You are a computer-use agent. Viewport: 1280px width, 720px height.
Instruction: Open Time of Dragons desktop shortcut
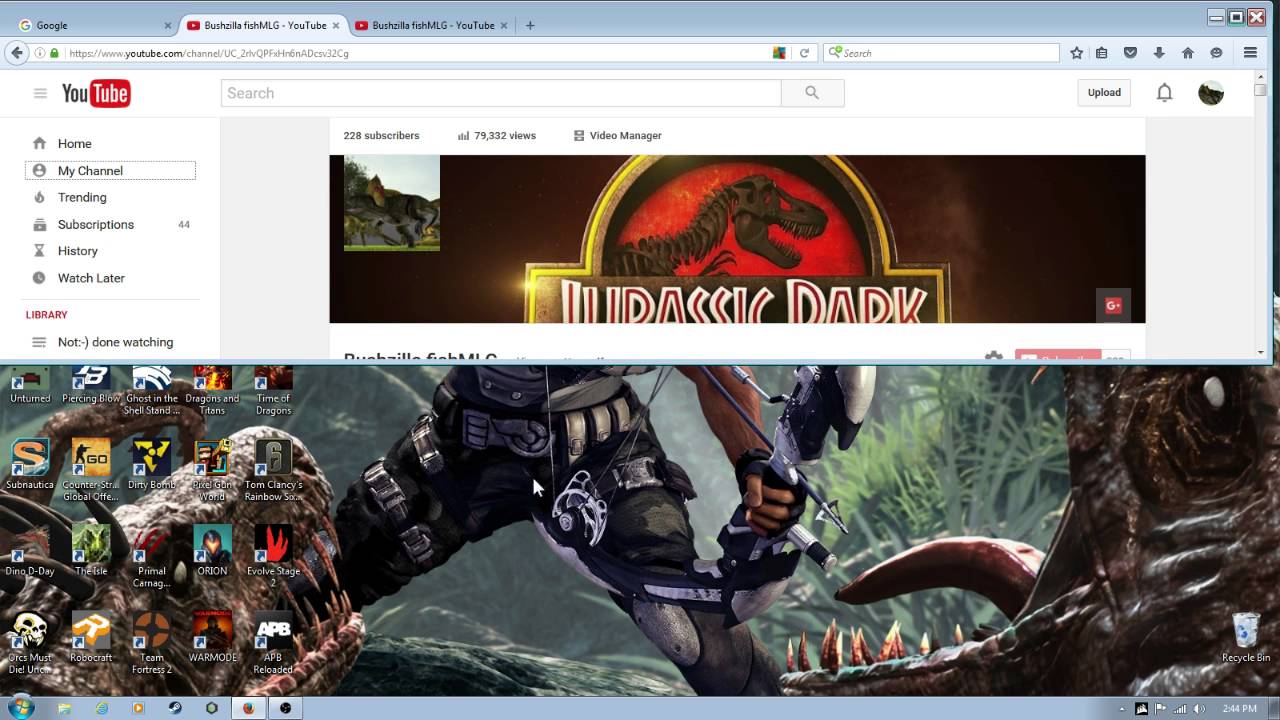pyautogui.click(x=273, y=390)
